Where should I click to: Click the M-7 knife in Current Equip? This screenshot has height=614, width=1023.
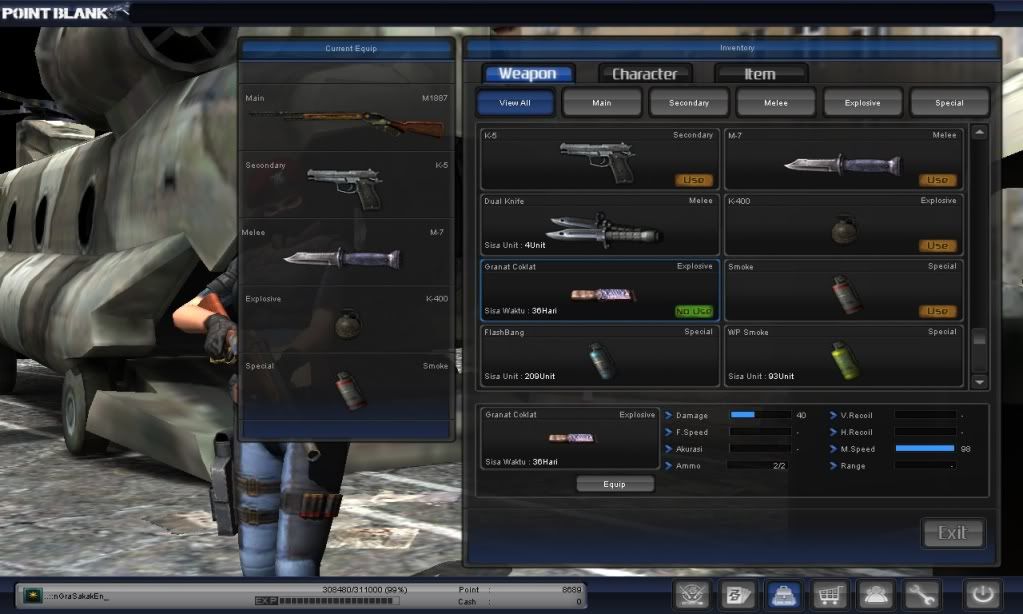tap(342, 258)
